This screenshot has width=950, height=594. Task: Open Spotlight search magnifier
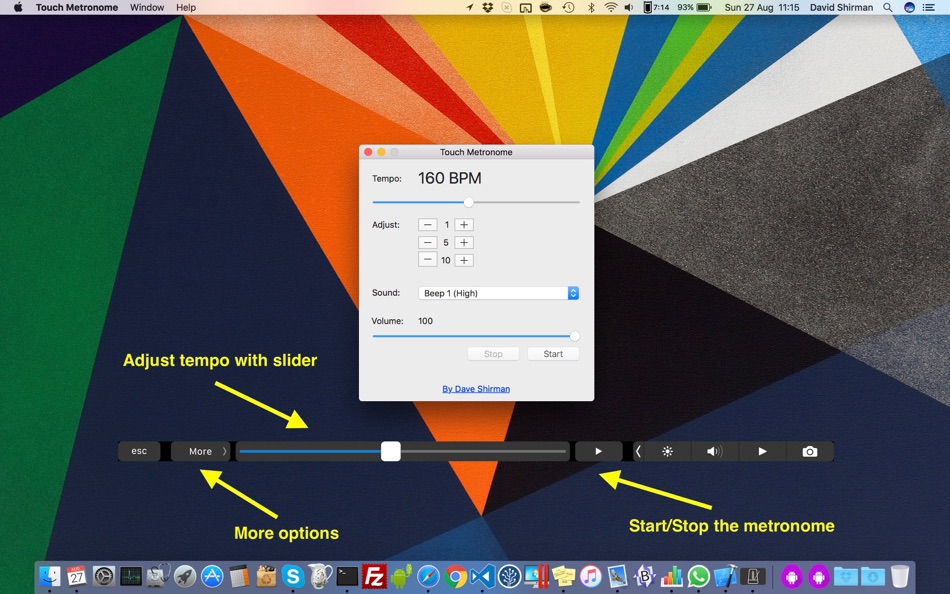[x=887, y=7]
